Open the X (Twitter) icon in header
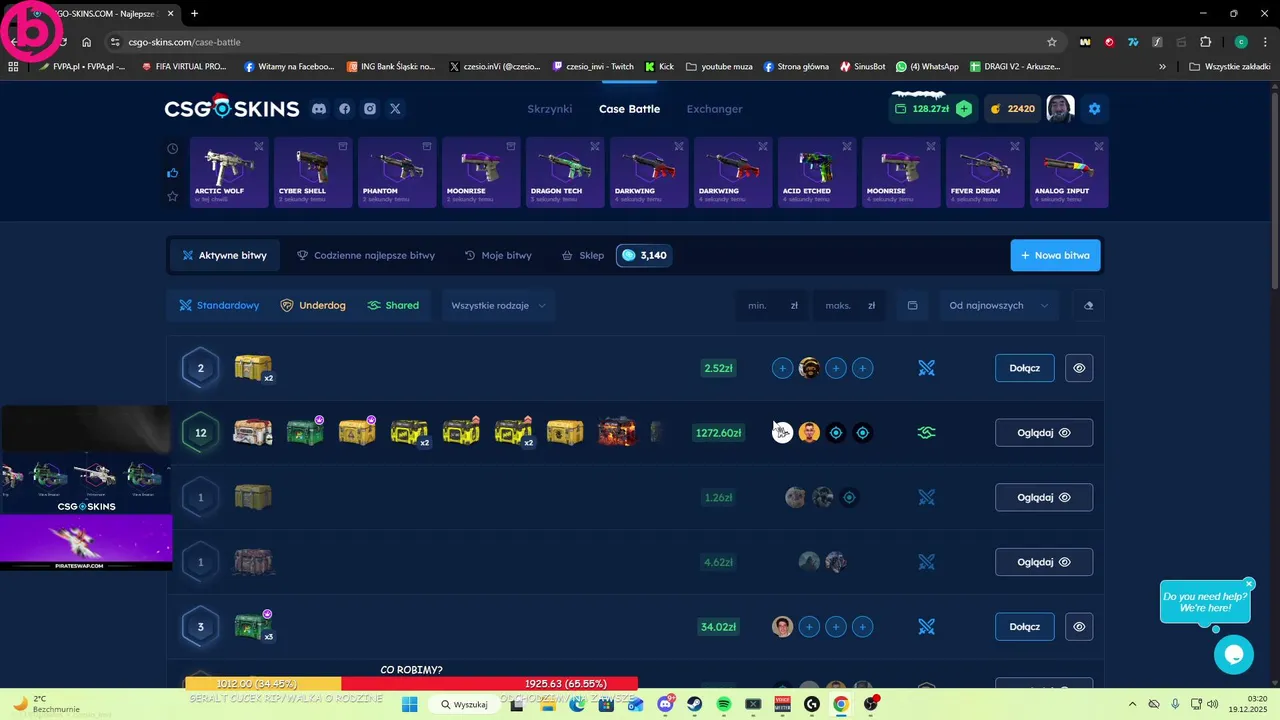This screenshot has height=720, width=1280. pos(395,108)
